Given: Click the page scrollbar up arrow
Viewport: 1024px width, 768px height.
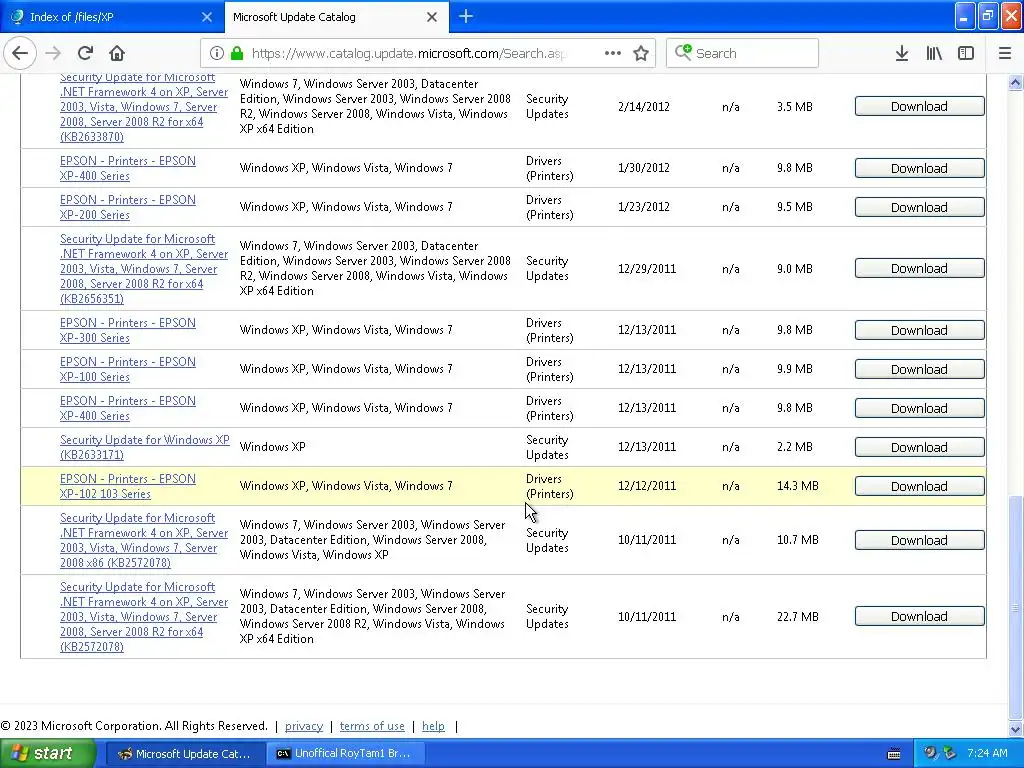Looking at the screenshot, I should [x=1015, y=82].
